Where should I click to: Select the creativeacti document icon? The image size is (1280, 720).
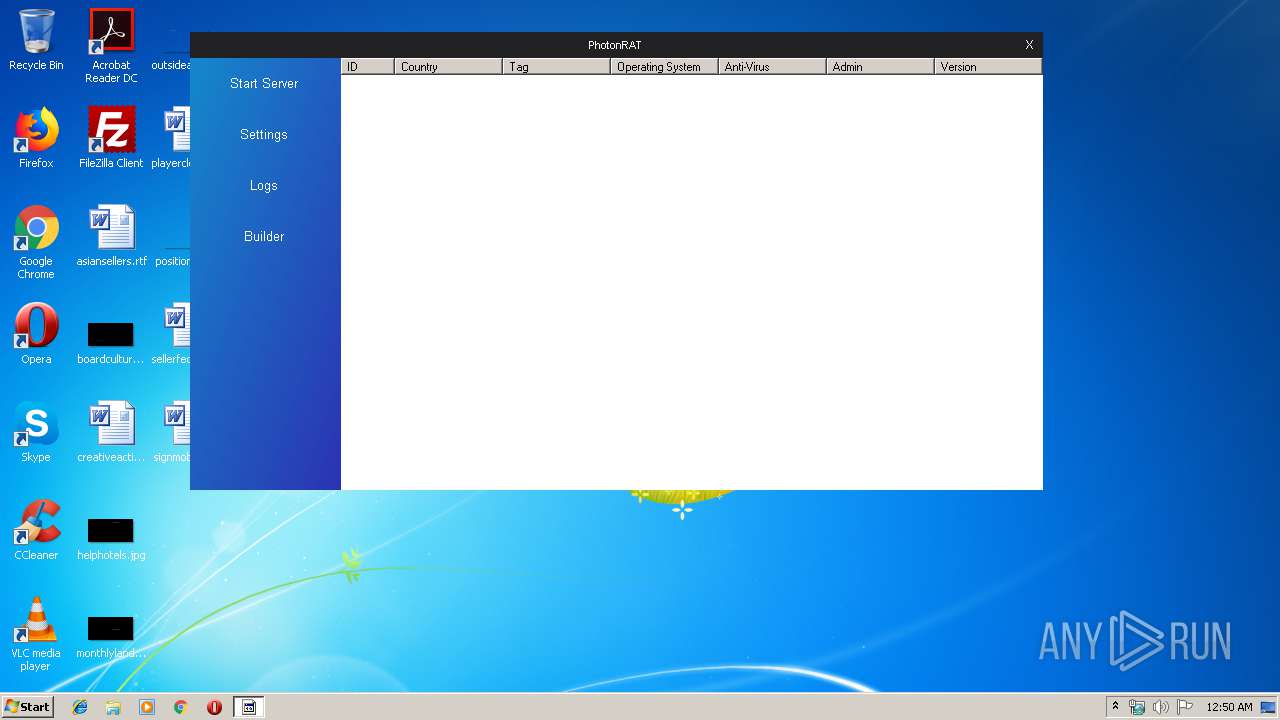coord(111,432)
